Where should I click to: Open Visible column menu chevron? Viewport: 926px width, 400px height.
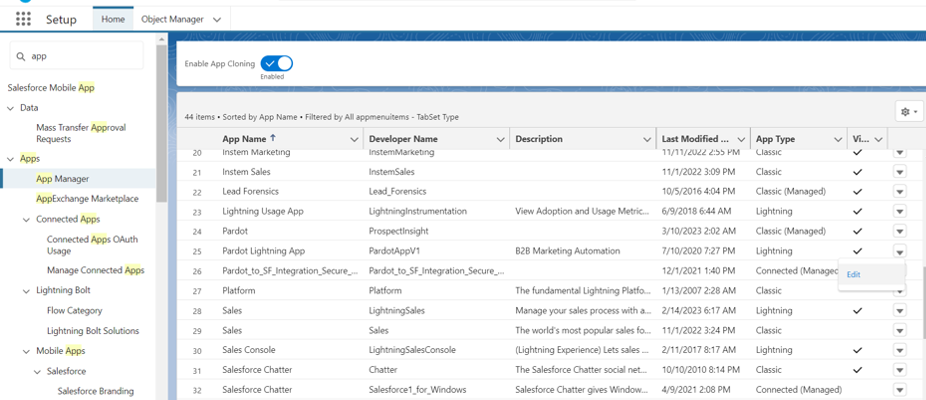click(x=878, y=139)
